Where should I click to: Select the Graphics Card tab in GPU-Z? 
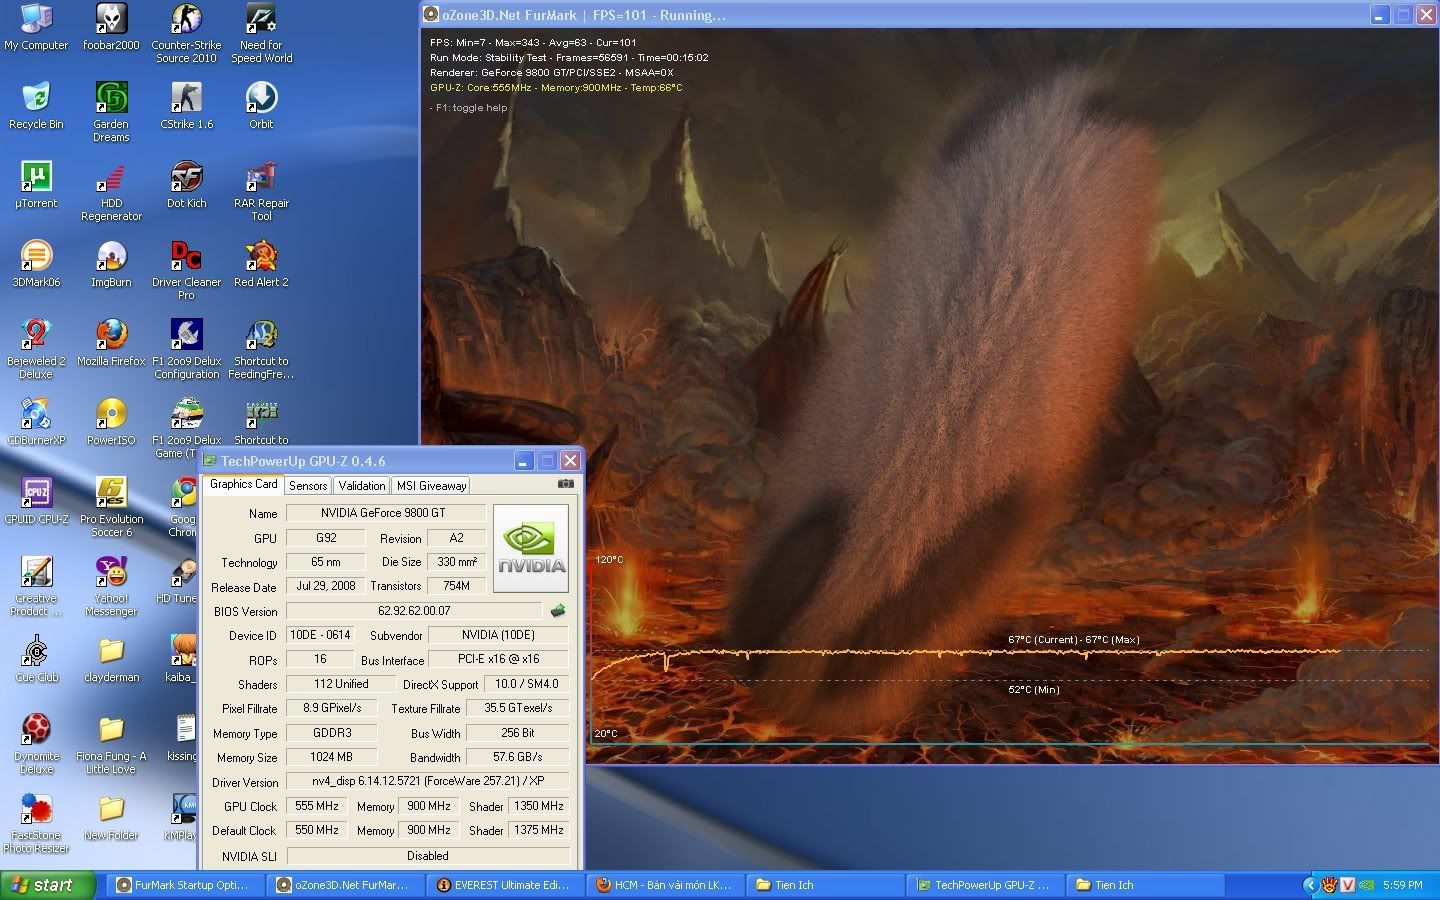[243, 484]
